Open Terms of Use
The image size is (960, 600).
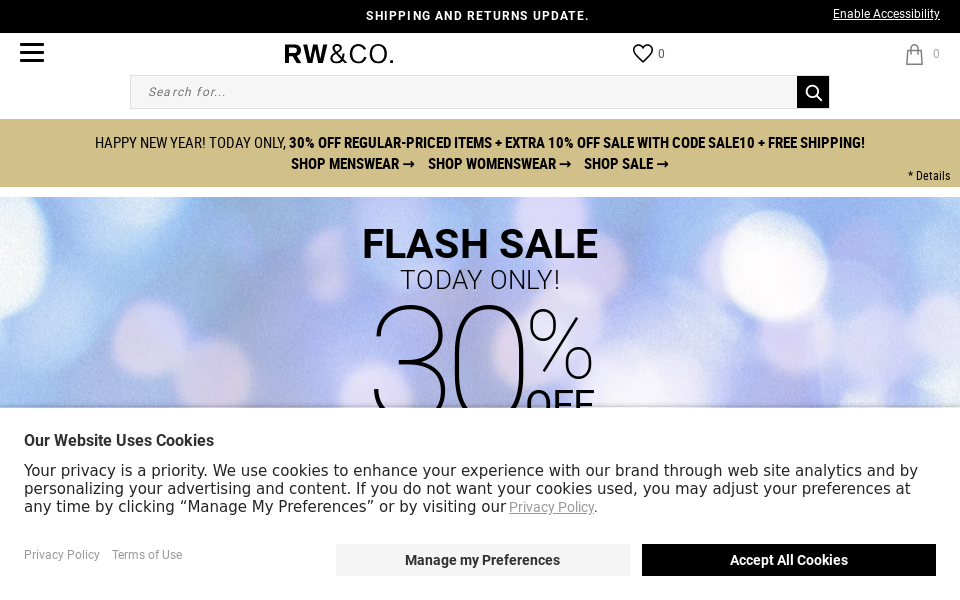(146, 555)
